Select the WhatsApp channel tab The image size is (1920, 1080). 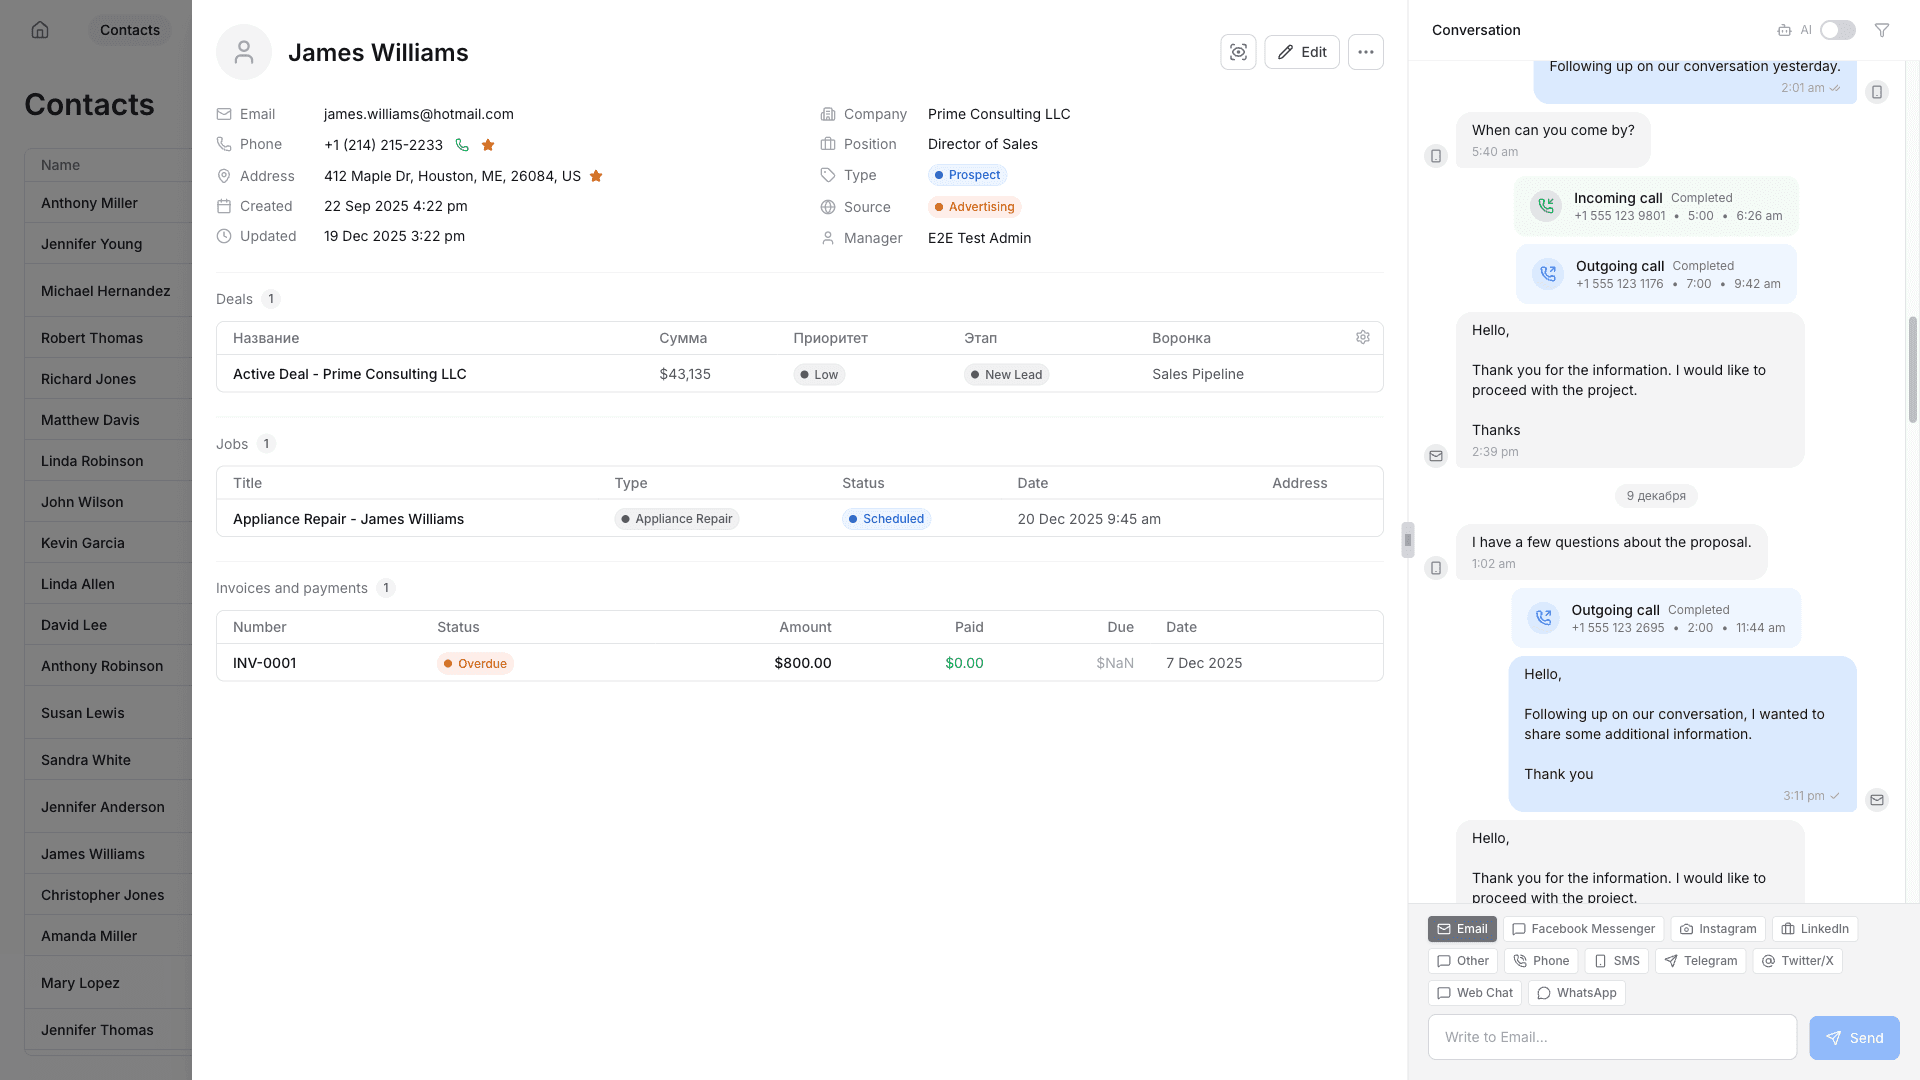click(x=1576, y=993)
